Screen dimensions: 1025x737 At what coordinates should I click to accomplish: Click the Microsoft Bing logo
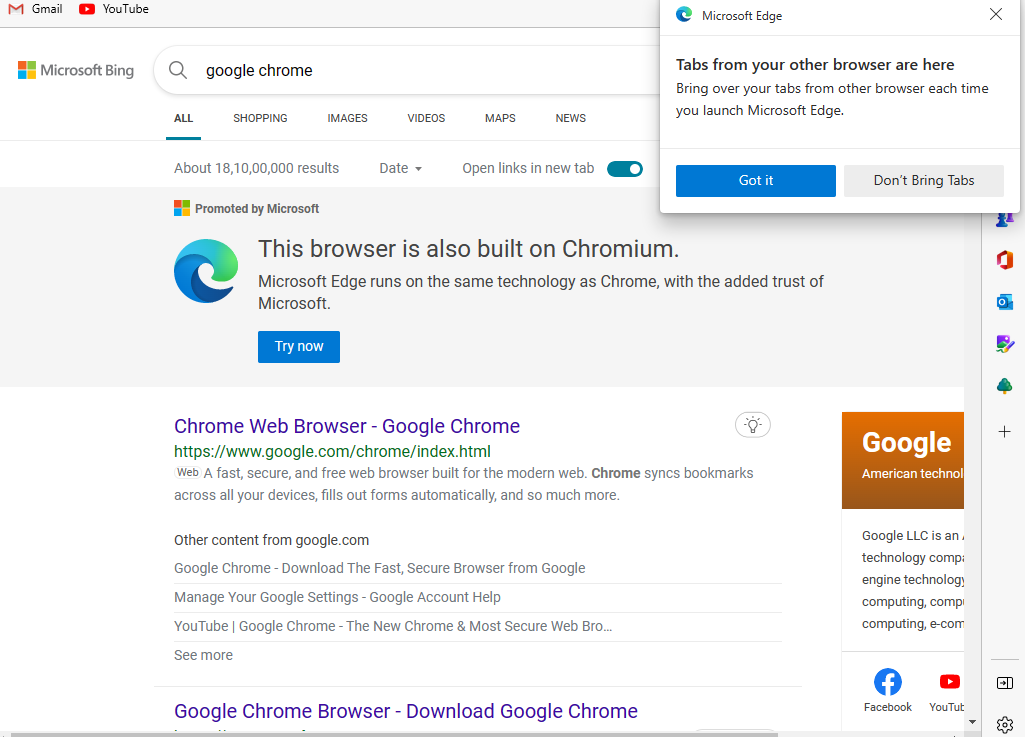pyautogui.click(x=76, y=71)
